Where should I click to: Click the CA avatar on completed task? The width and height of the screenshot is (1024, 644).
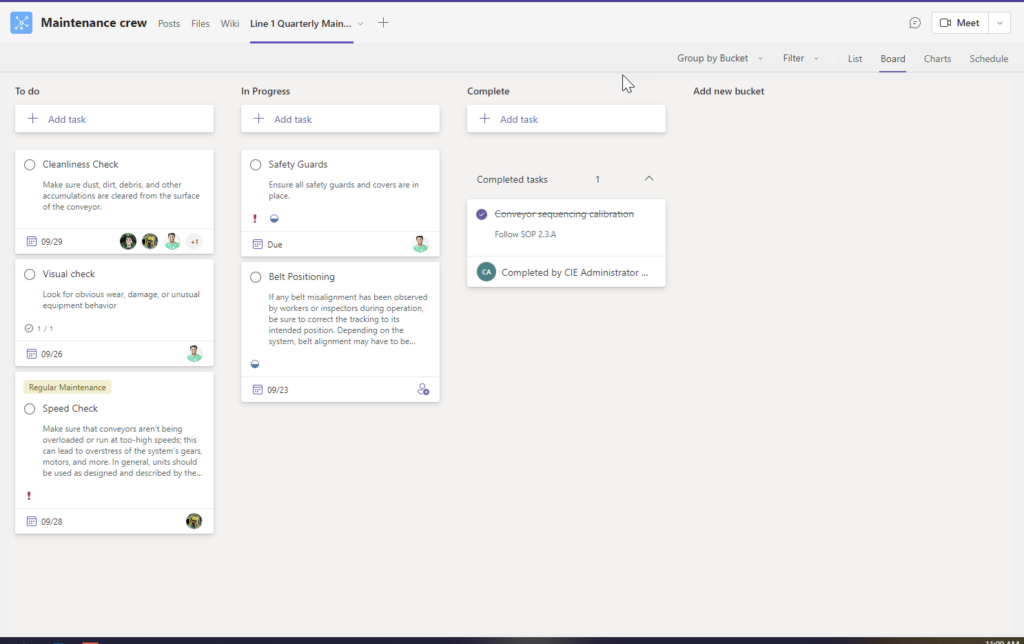(486, 271)
